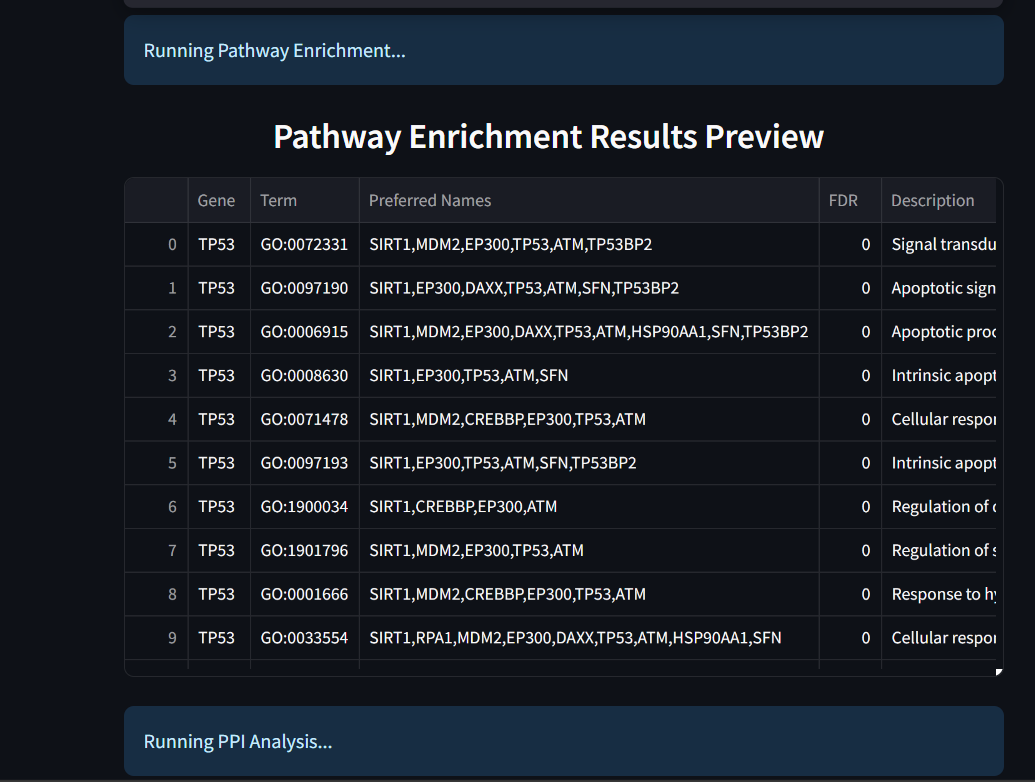Click the 'Apoptotic proc' description cell
The height and width of the screenshot is (782, 1035).
(x=938, y=331)
